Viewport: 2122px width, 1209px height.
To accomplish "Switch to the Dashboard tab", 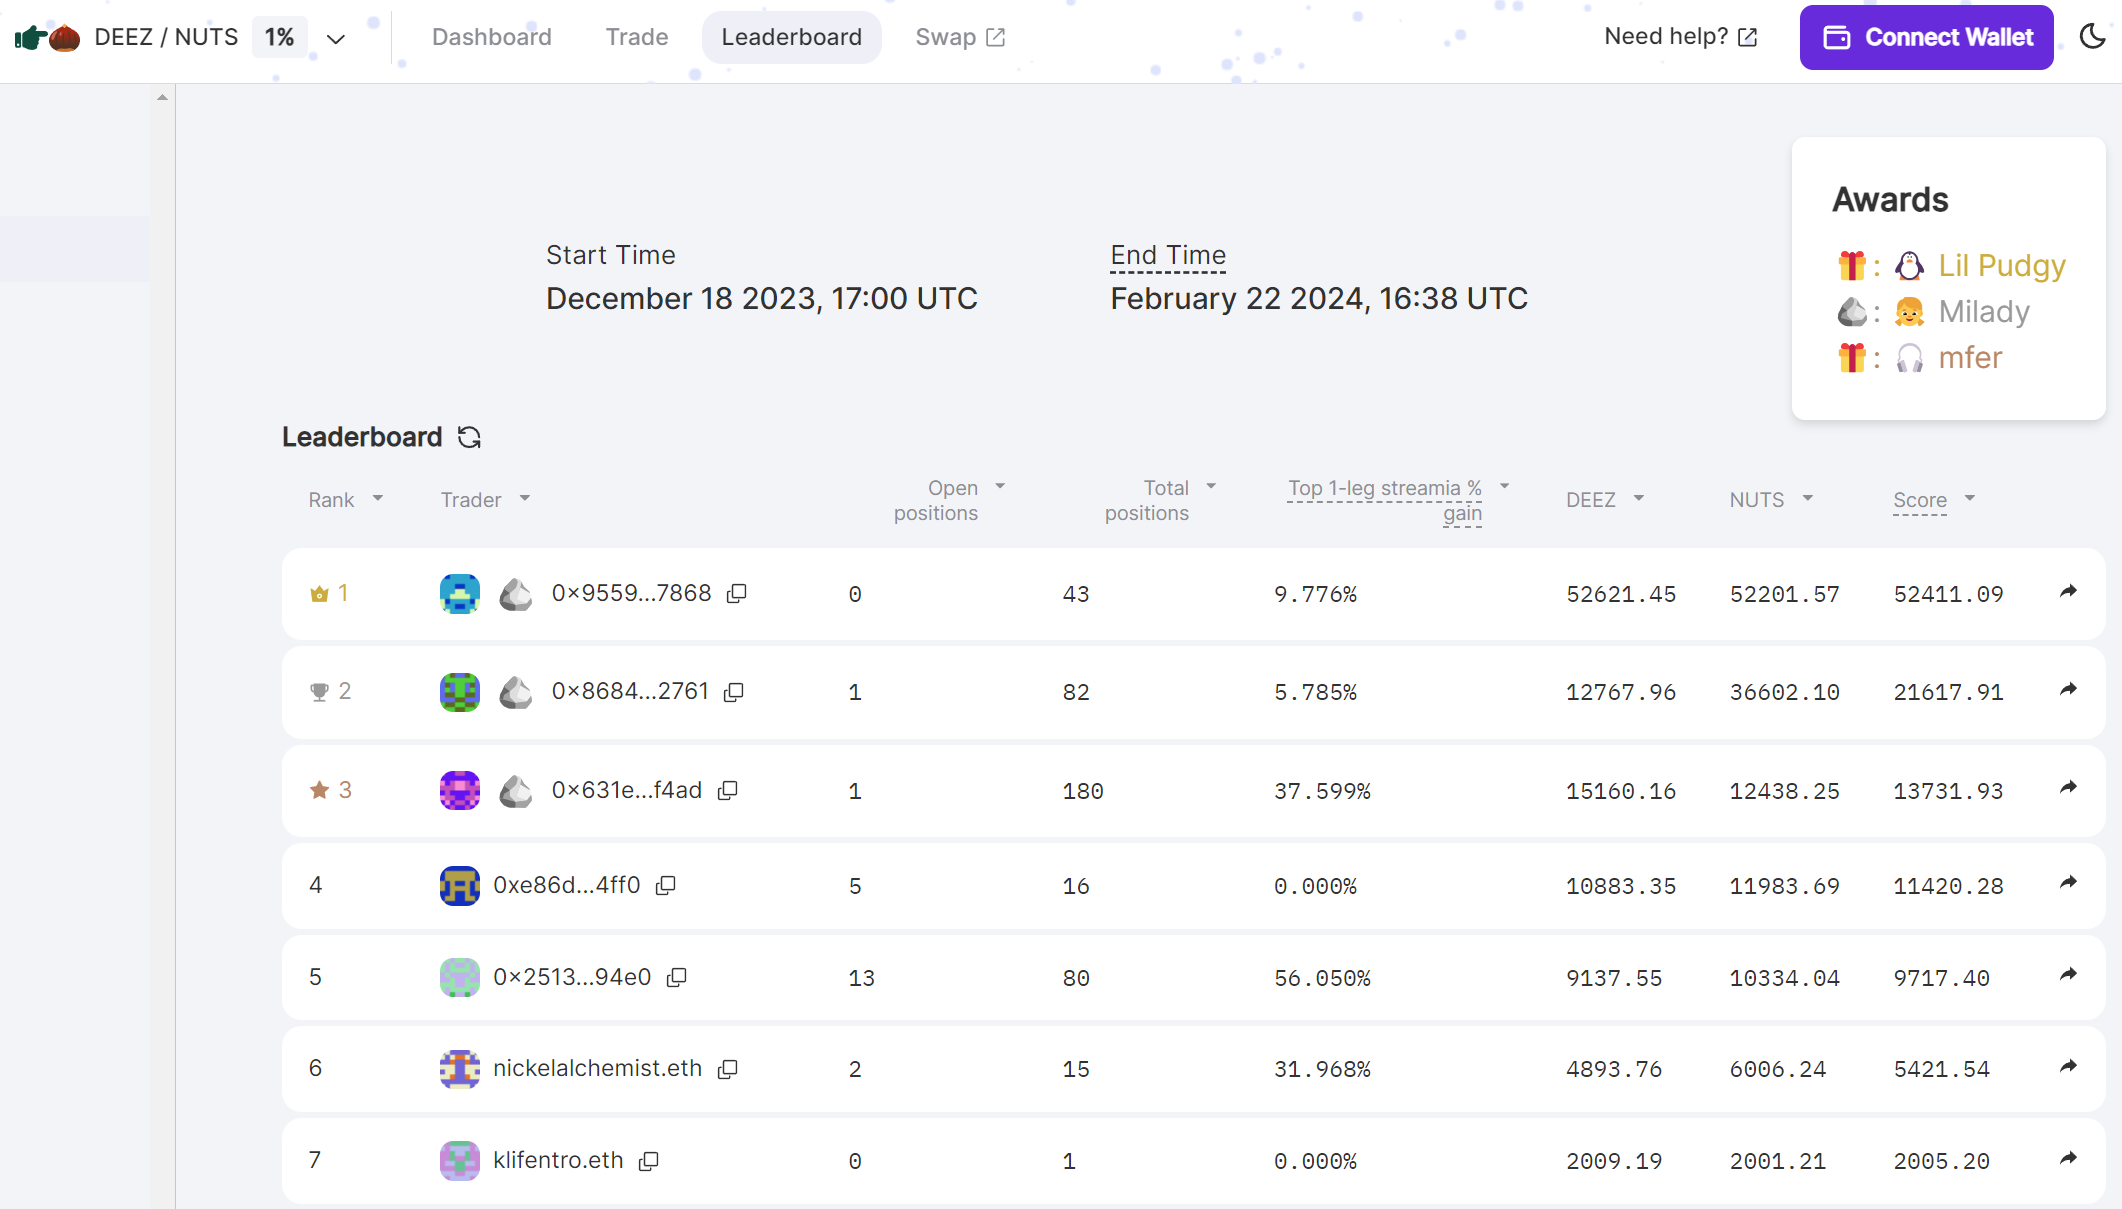I will (491, 37).
